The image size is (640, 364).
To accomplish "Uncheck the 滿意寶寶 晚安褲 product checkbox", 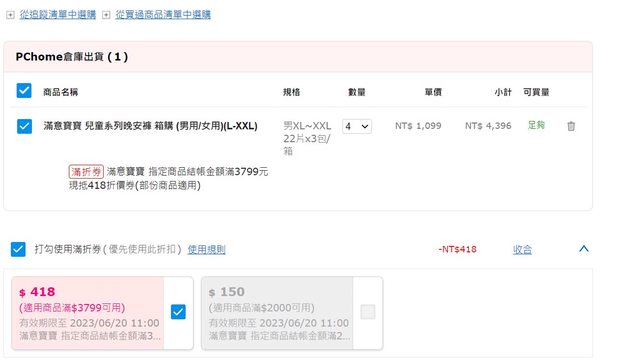I will pyautogui.click(x=24, y=126).
